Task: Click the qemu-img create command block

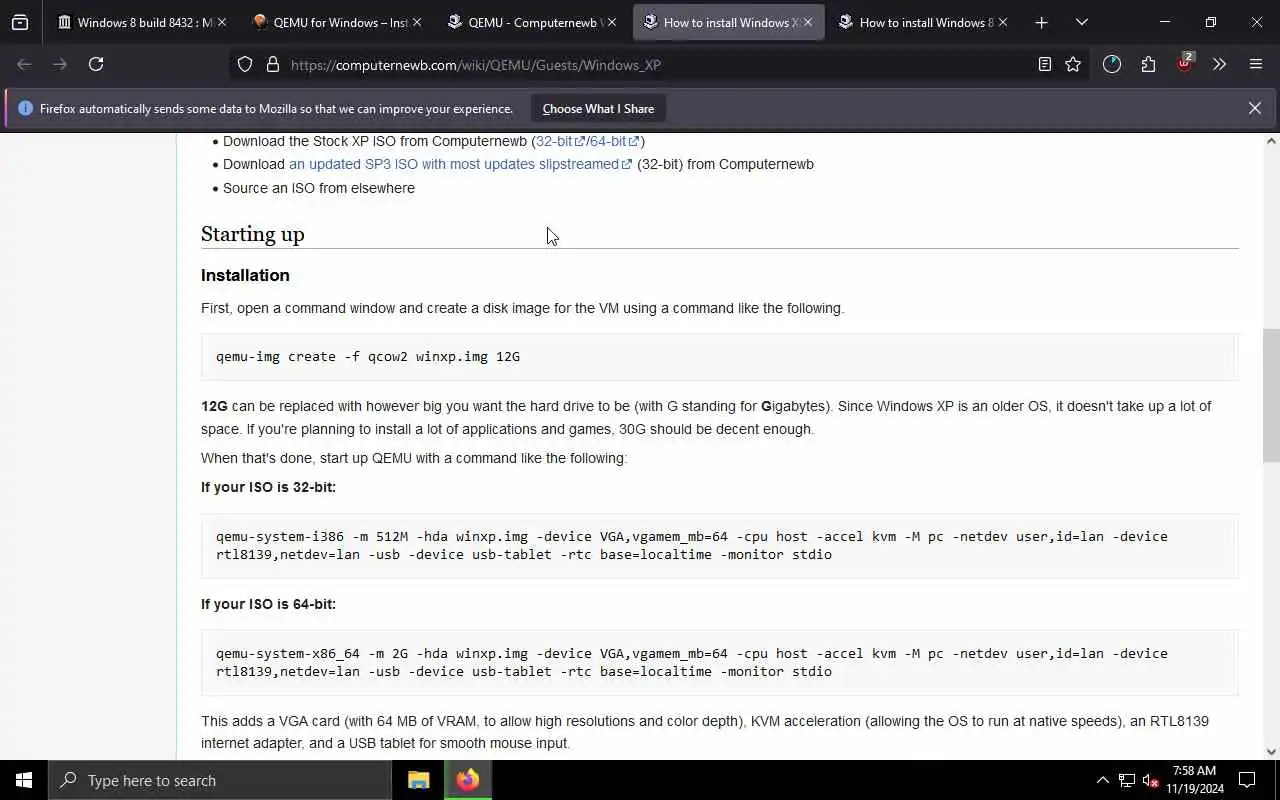Action: pyautogui.click(x=719, y=357)
